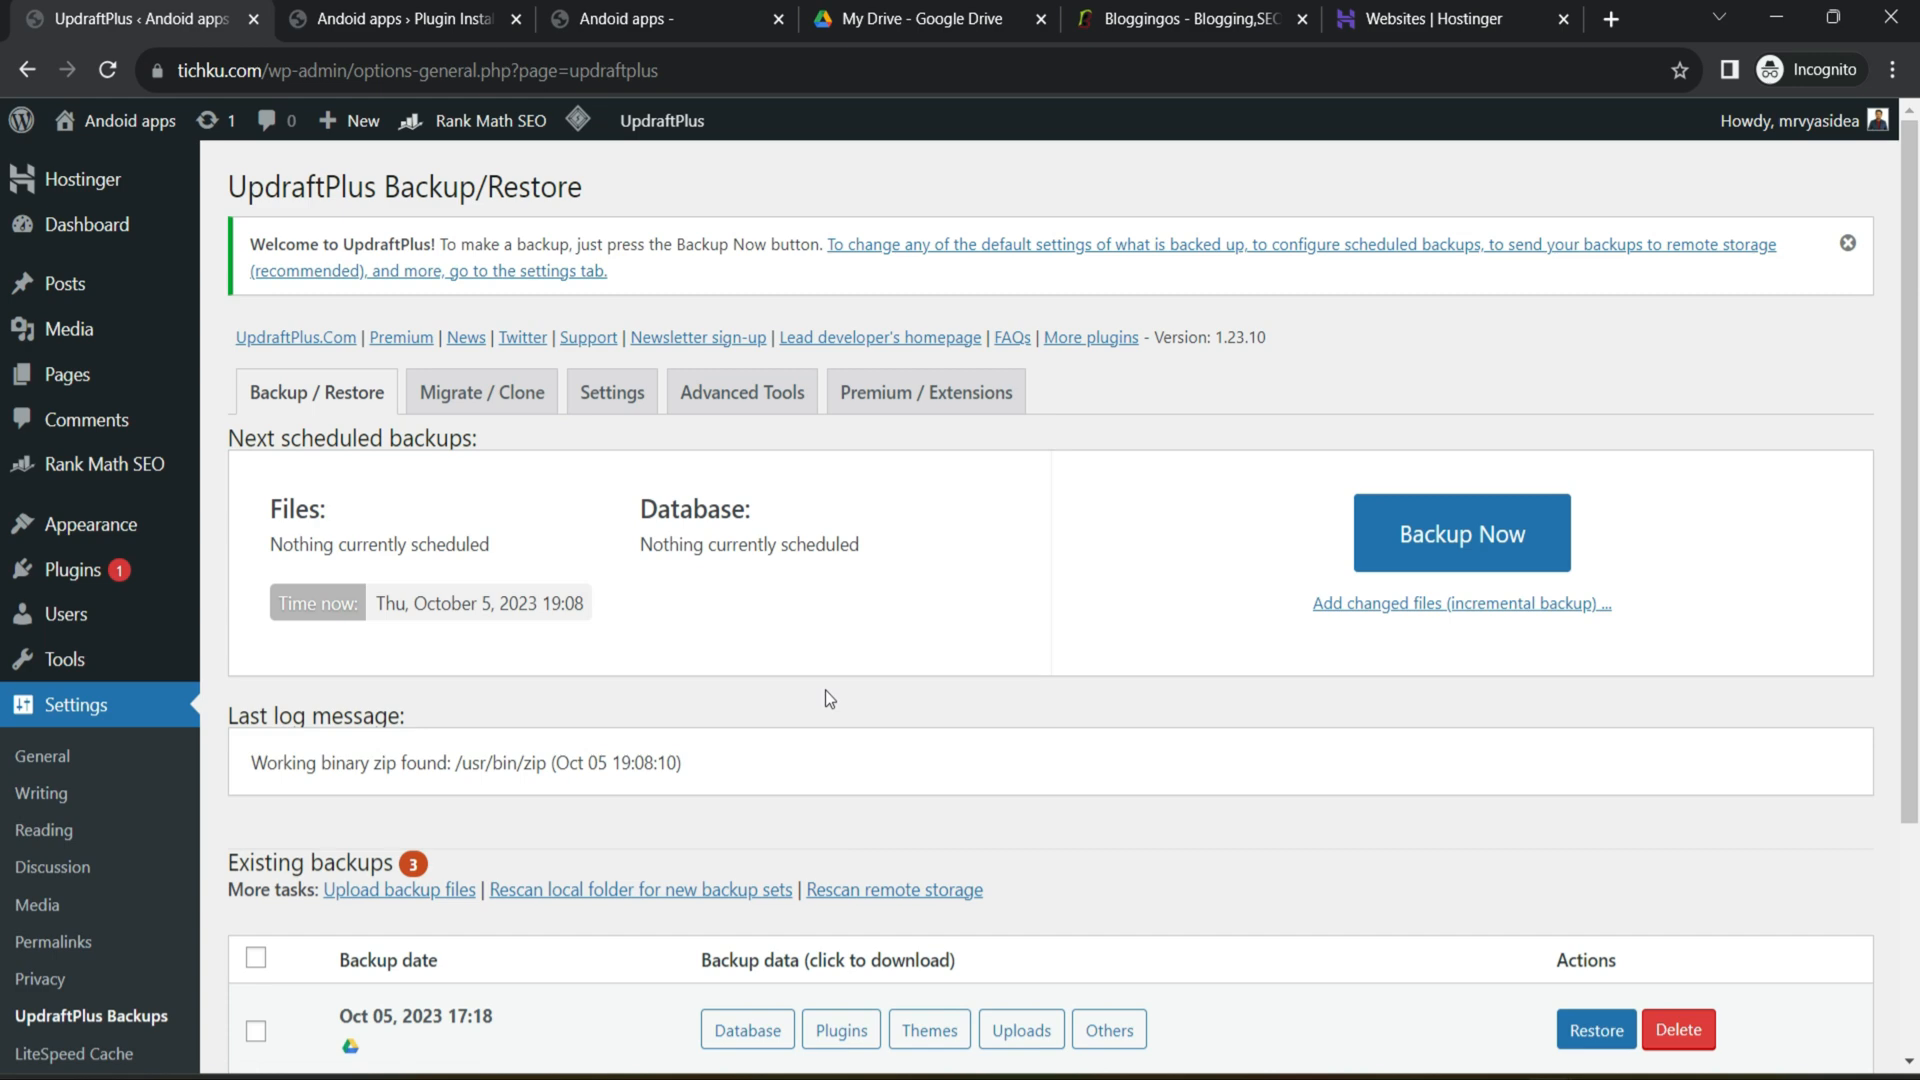Open the Rank Math SEO admin bar icon
The height and width of the screenshot is (1080, 1920).
(x=410, y=121)
